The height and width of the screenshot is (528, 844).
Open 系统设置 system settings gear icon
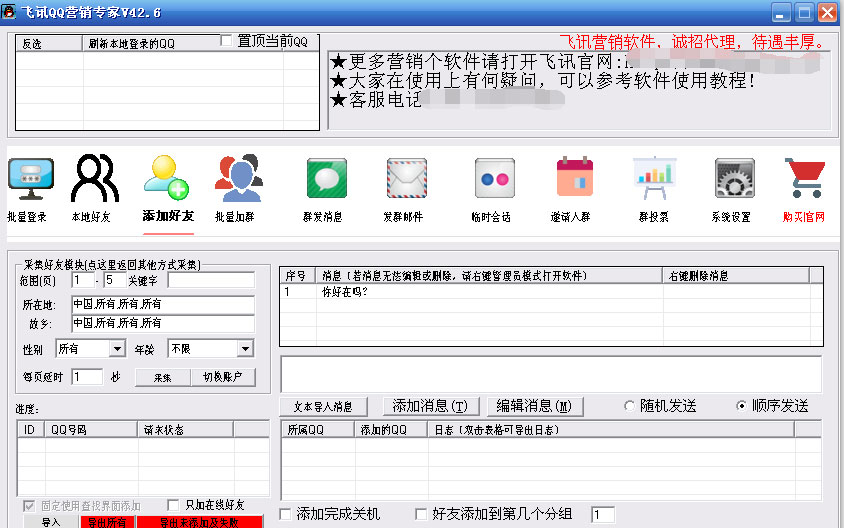[x=733, y=180]
